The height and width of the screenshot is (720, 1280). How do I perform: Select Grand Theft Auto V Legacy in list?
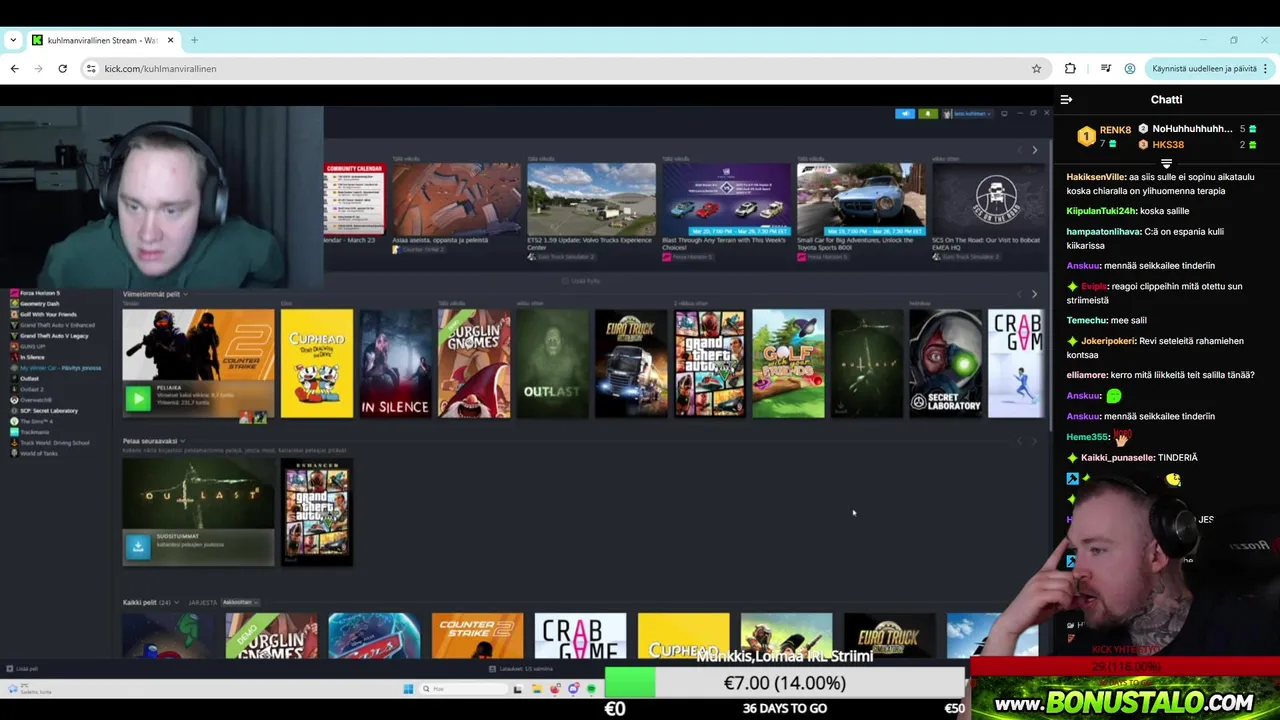(x=54, y=336)
